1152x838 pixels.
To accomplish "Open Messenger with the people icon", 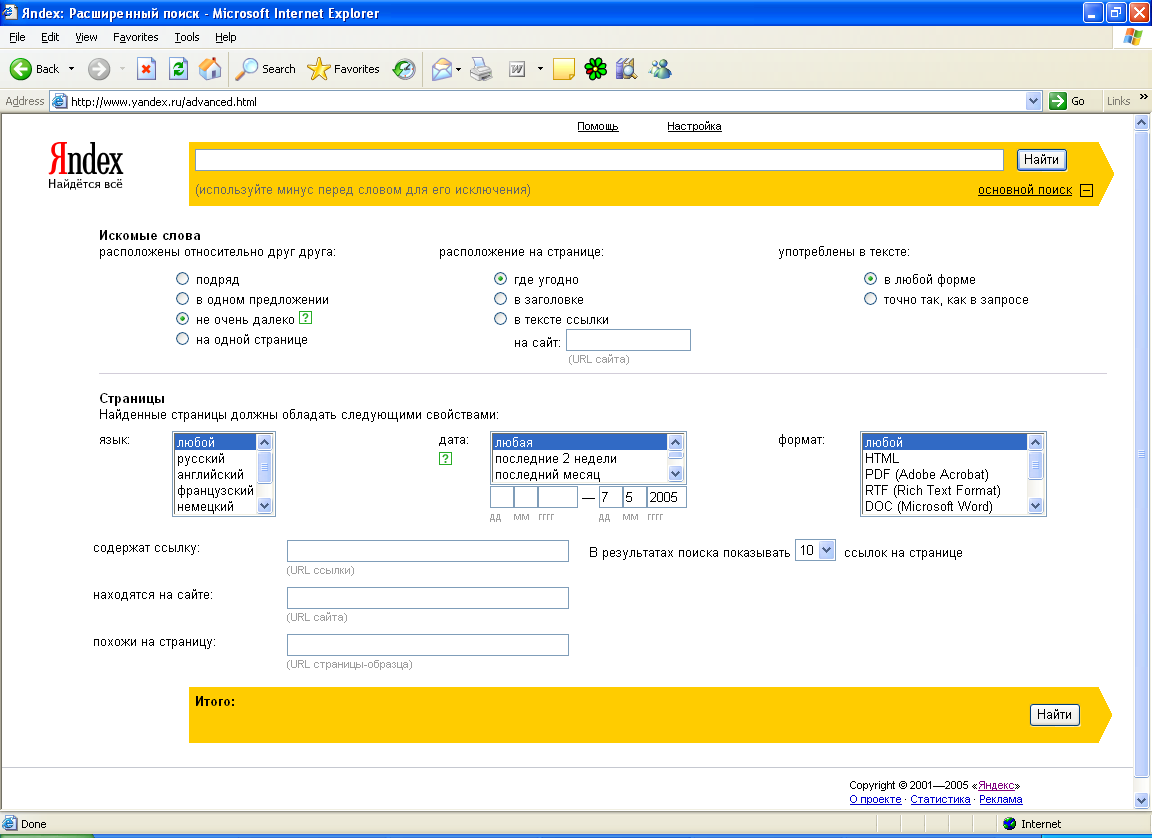I will 660,69.
